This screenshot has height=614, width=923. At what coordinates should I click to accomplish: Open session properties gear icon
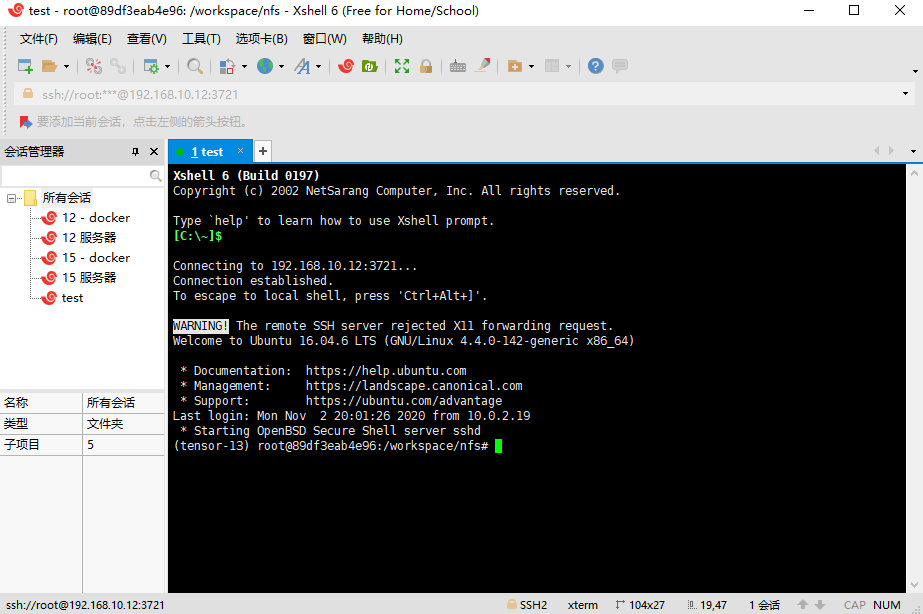(x=151, y=66)
